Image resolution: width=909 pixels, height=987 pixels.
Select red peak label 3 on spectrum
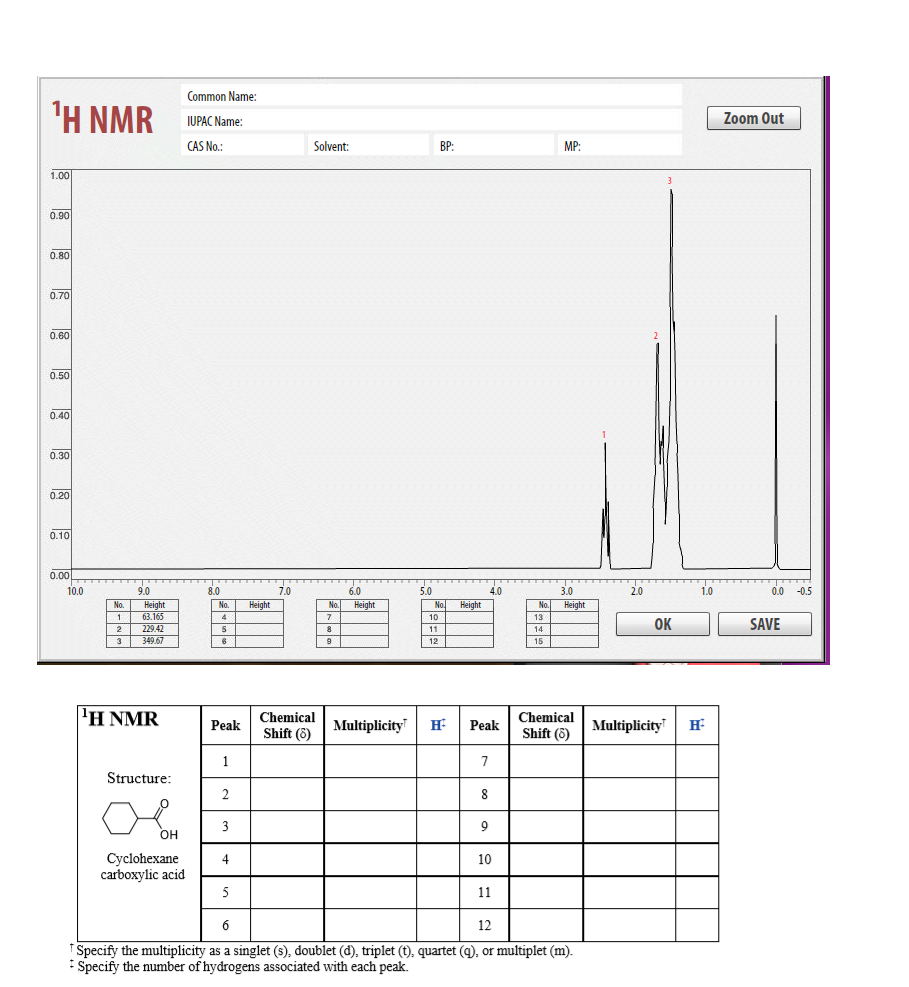(670, 181)
